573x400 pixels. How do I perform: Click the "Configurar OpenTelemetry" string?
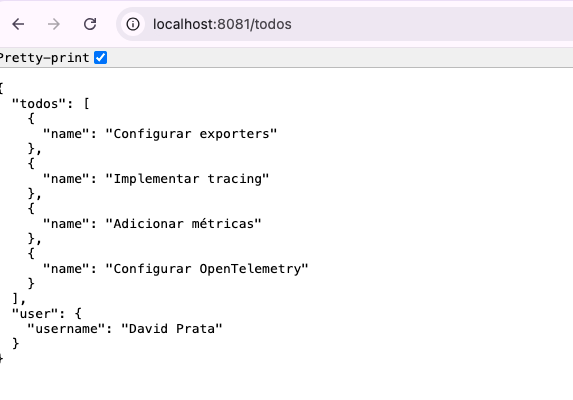click(x=207, y=269)
